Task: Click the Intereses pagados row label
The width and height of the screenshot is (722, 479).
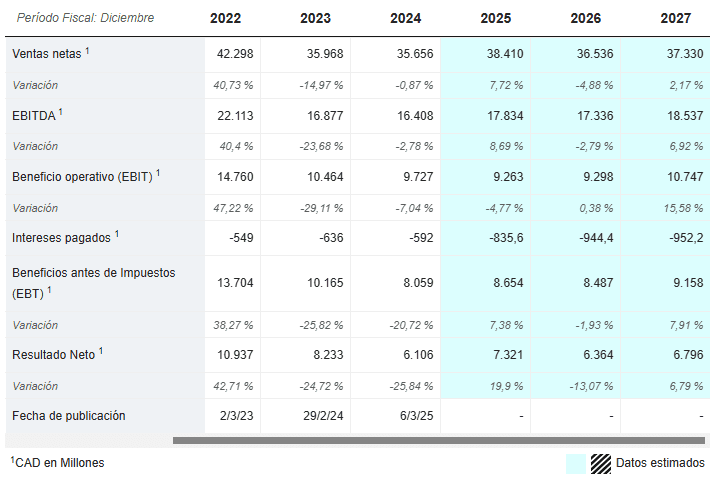Action: click(63, 238)
